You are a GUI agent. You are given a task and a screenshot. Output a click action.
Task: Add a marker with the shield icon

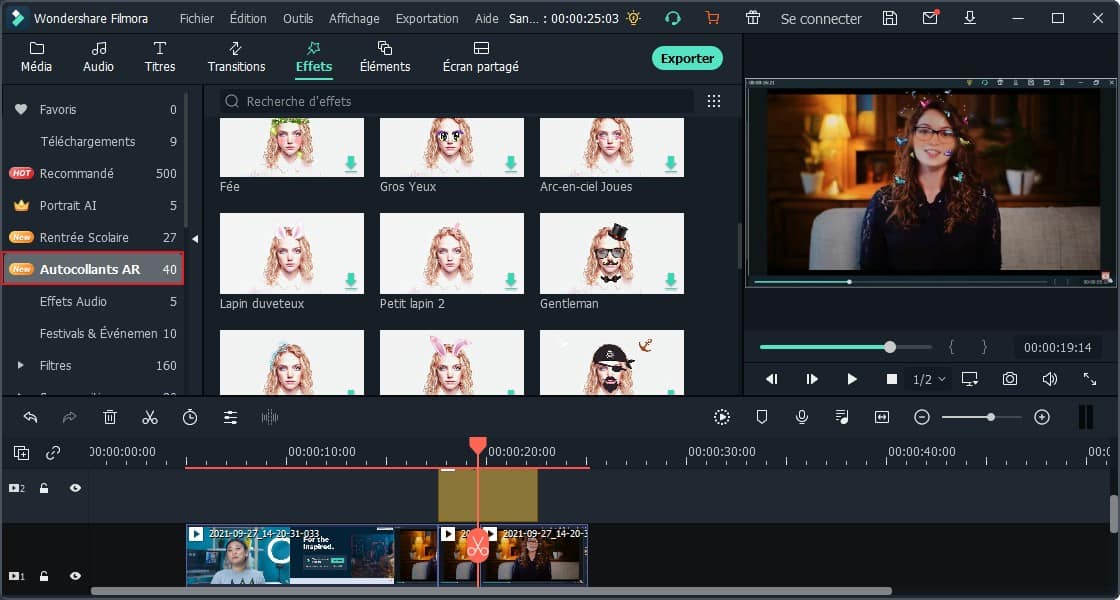[x=762, y=417]
